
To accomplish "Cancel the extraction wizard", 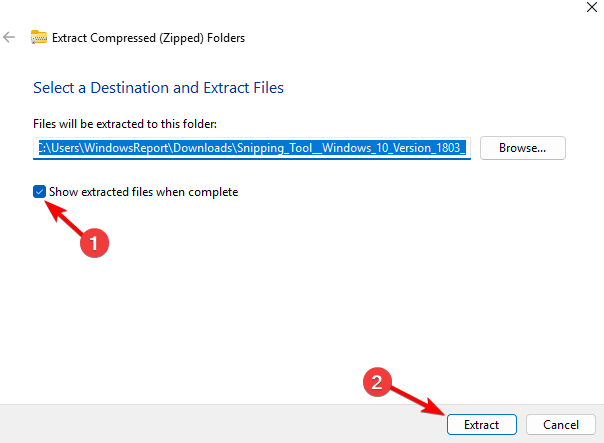I will [x=553, y=424].
